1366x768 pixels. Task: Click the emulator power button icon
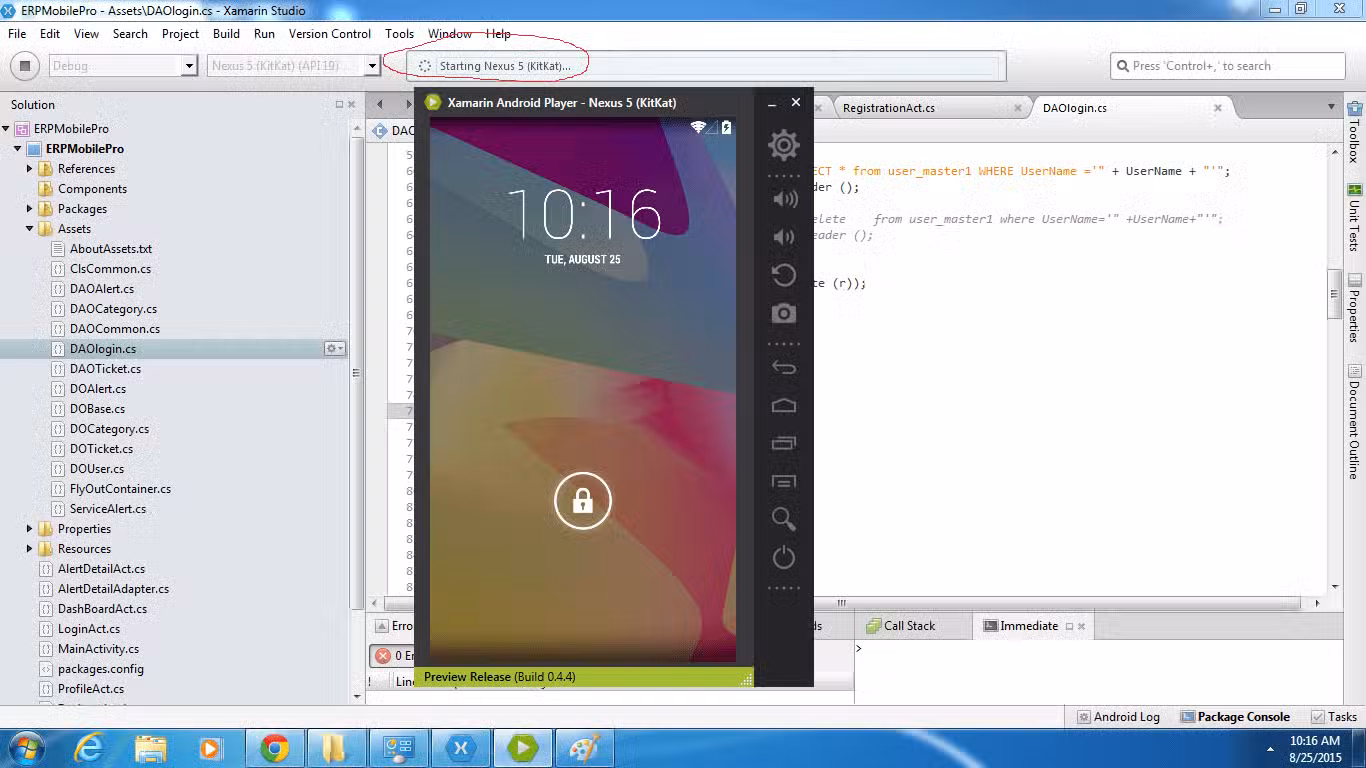(x=783, y=557)
